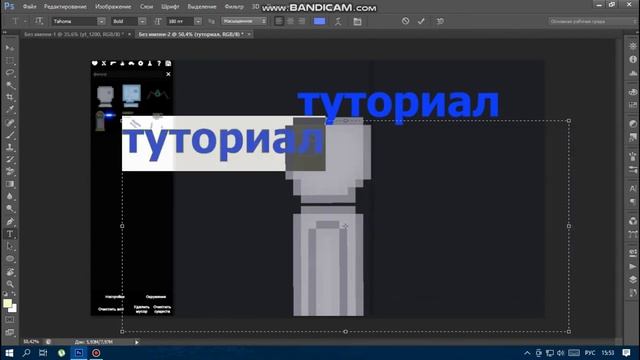Screen dimensions: 640x360
Task: Open the Character and Paragraph panels
Action: coord(357,21)
